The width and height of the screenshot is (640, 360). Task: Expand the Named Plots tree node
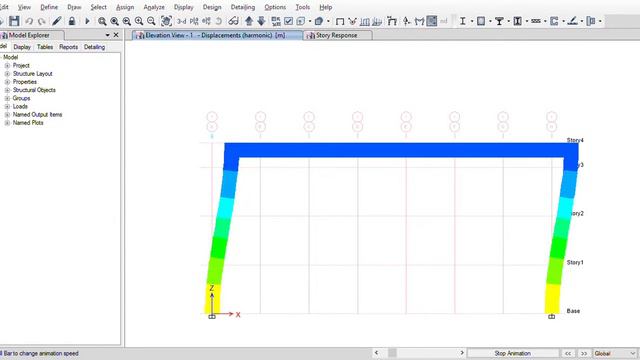click(7, 123)
